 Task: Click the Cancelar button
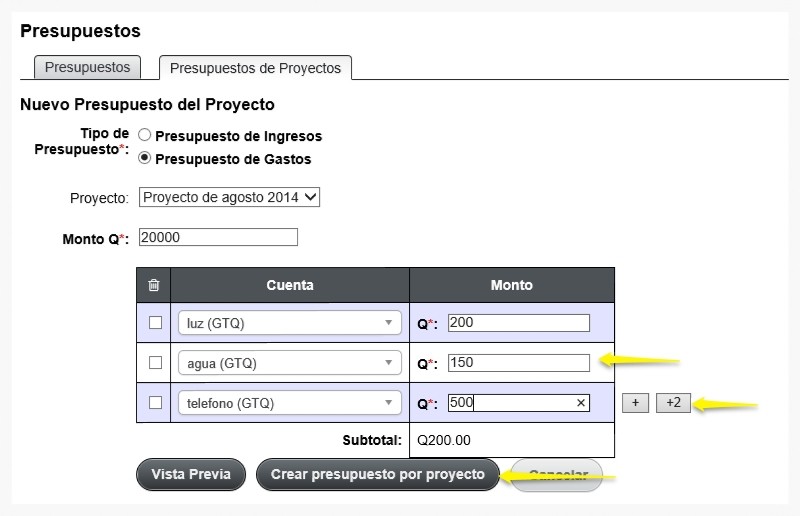click(558, 475)
